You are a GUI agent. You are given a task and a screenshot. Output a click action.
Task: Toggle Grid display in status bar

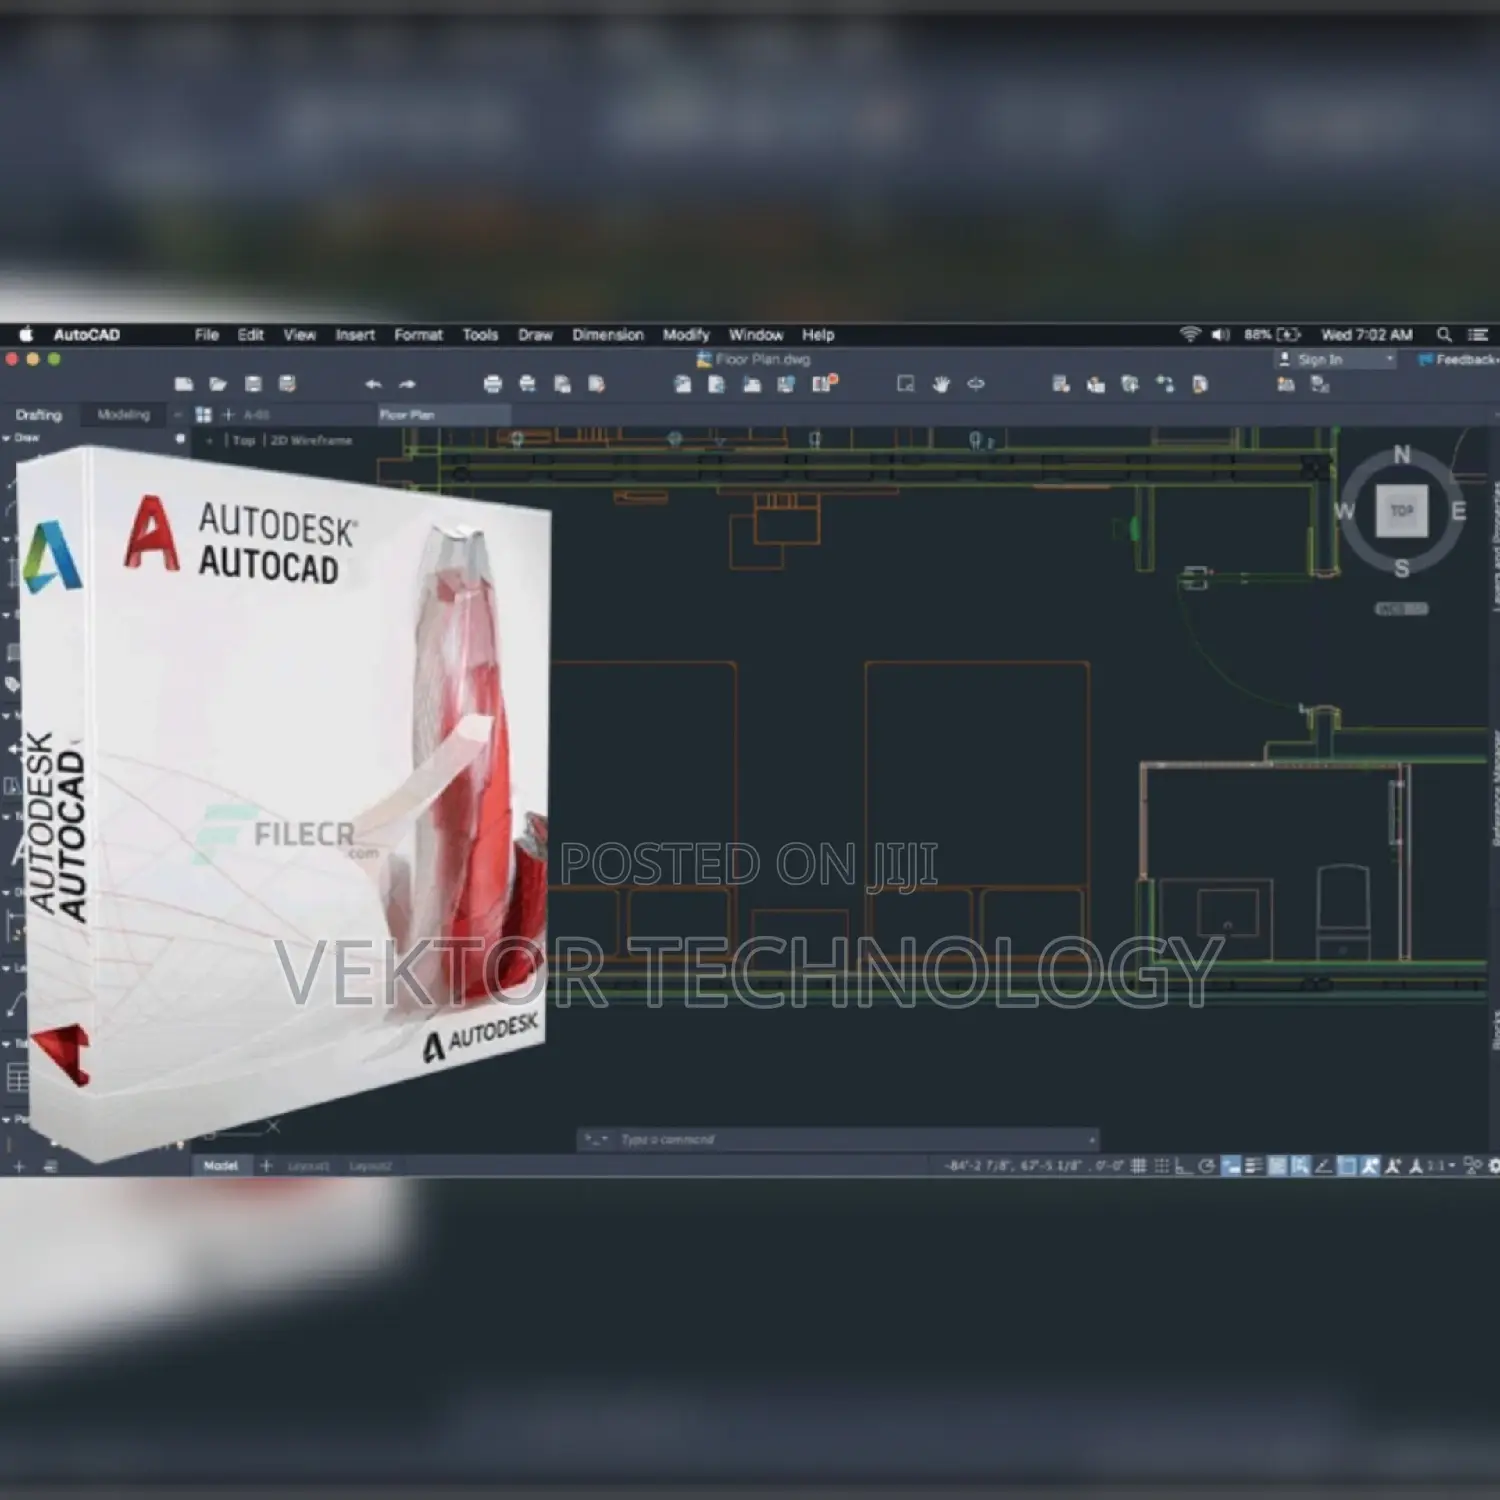(x=1138, y=1166)
